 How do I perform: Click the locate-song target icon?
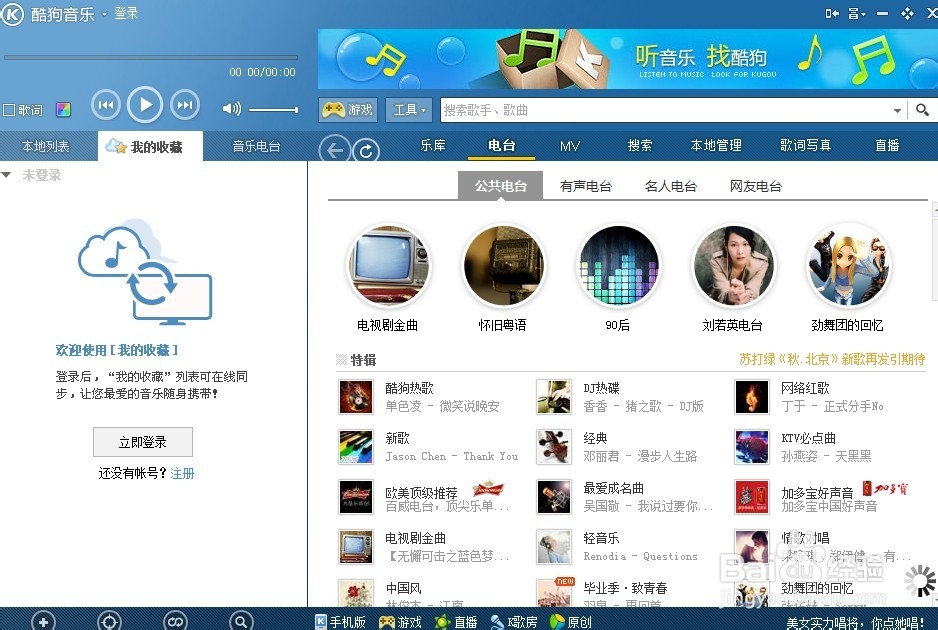[x=109, y=622]
